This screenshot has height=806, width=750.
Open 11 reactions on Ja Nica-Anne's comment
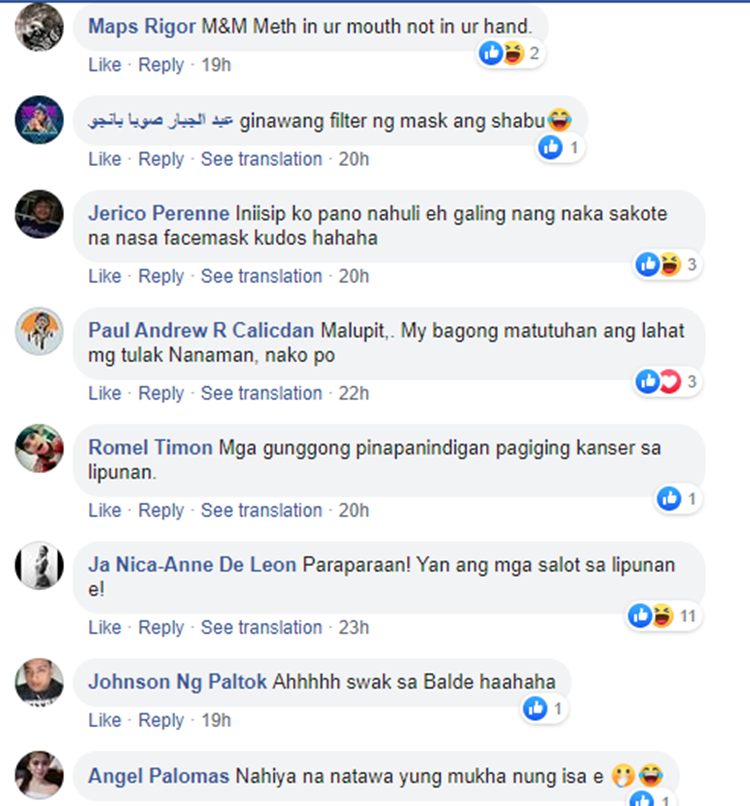click(664, 616)
